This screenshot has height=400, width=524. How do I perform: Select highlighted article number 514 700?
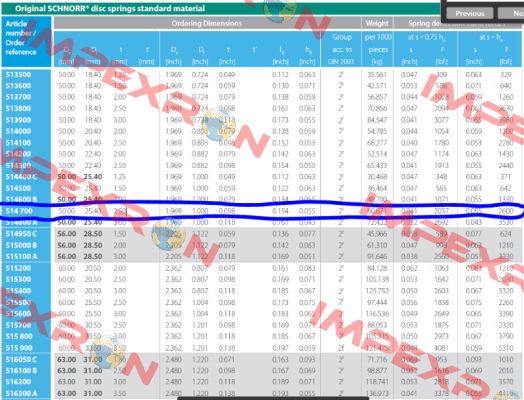click(x=19, y=211)
